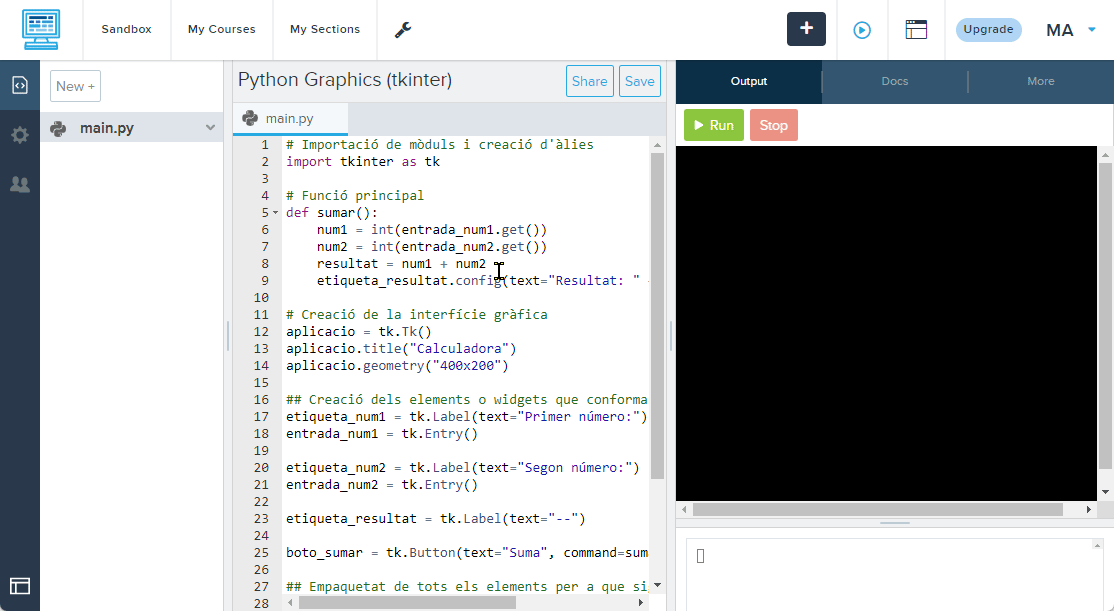The height and width of the screenshot is (611, 1114).
Task: Switch to the Docs tab
Action: coord(895,81)
